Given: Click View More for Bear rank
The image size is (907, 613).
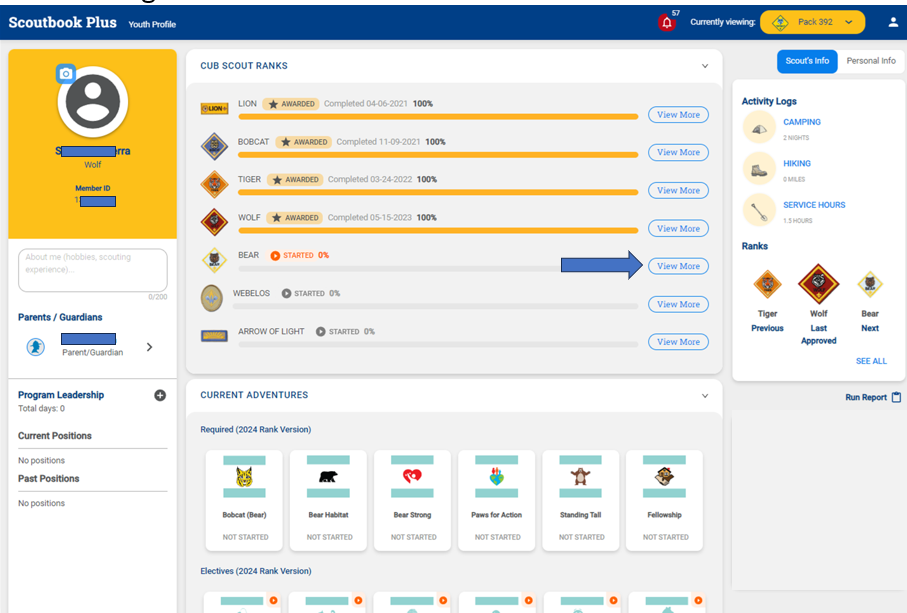Looking at the screenshot, I should [x=678, y=266].
